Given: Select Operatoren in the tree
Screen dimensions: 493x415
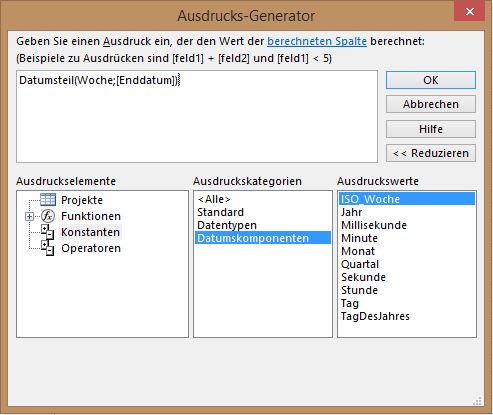Looking at the screenshot, I should (91, 248).
